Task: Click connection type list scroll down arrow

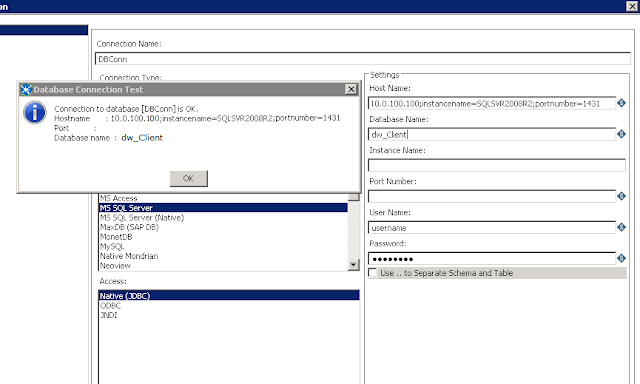Action: [353, 265]
